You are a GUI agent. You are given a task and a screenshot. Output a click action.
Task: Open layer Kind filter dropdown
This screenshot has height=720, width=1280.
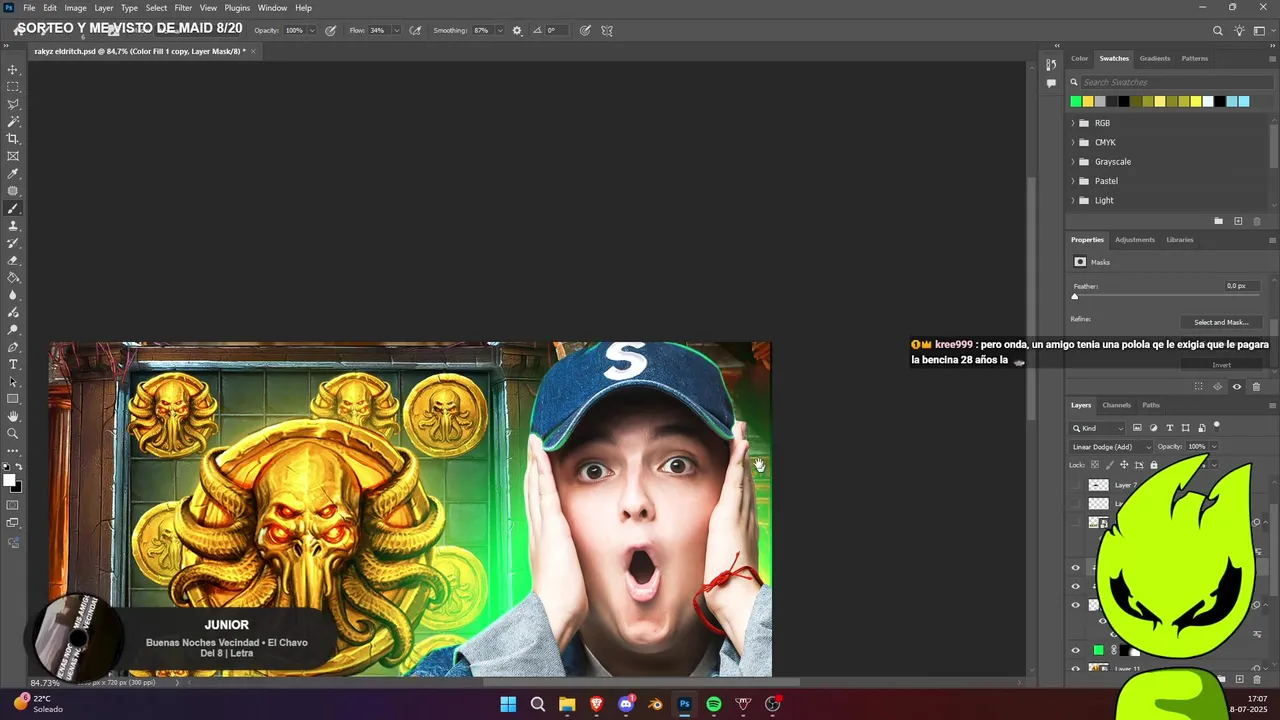[x=1098, y=428]
